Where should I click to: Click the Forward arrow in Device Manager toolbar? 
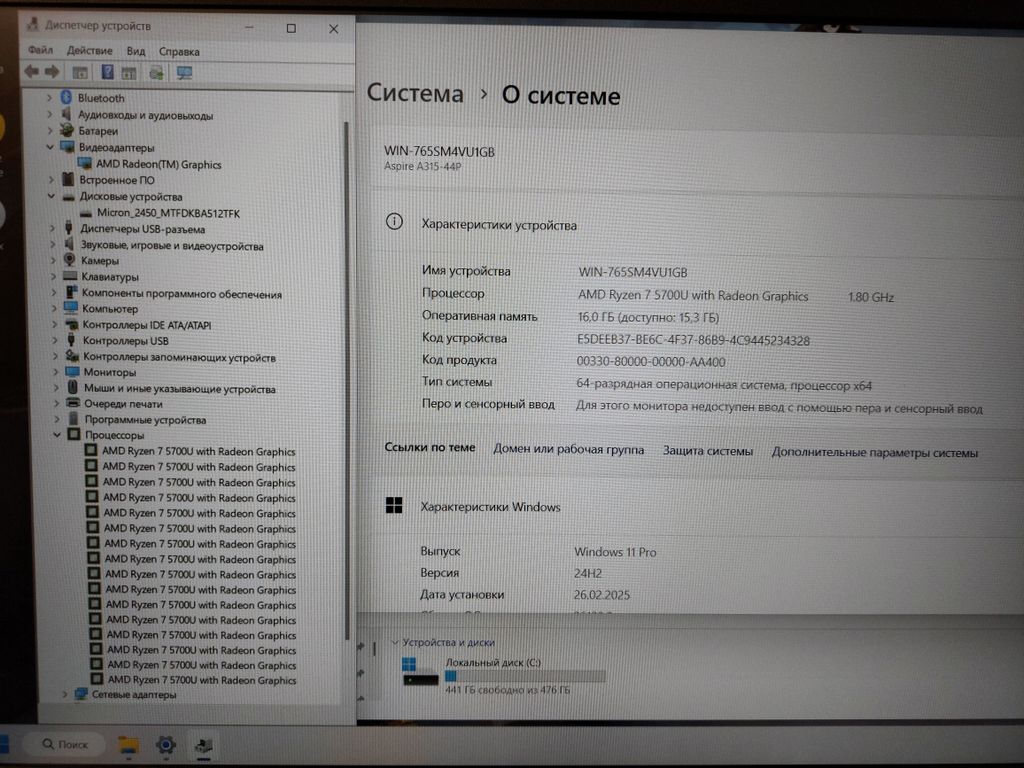pos(52,72)
